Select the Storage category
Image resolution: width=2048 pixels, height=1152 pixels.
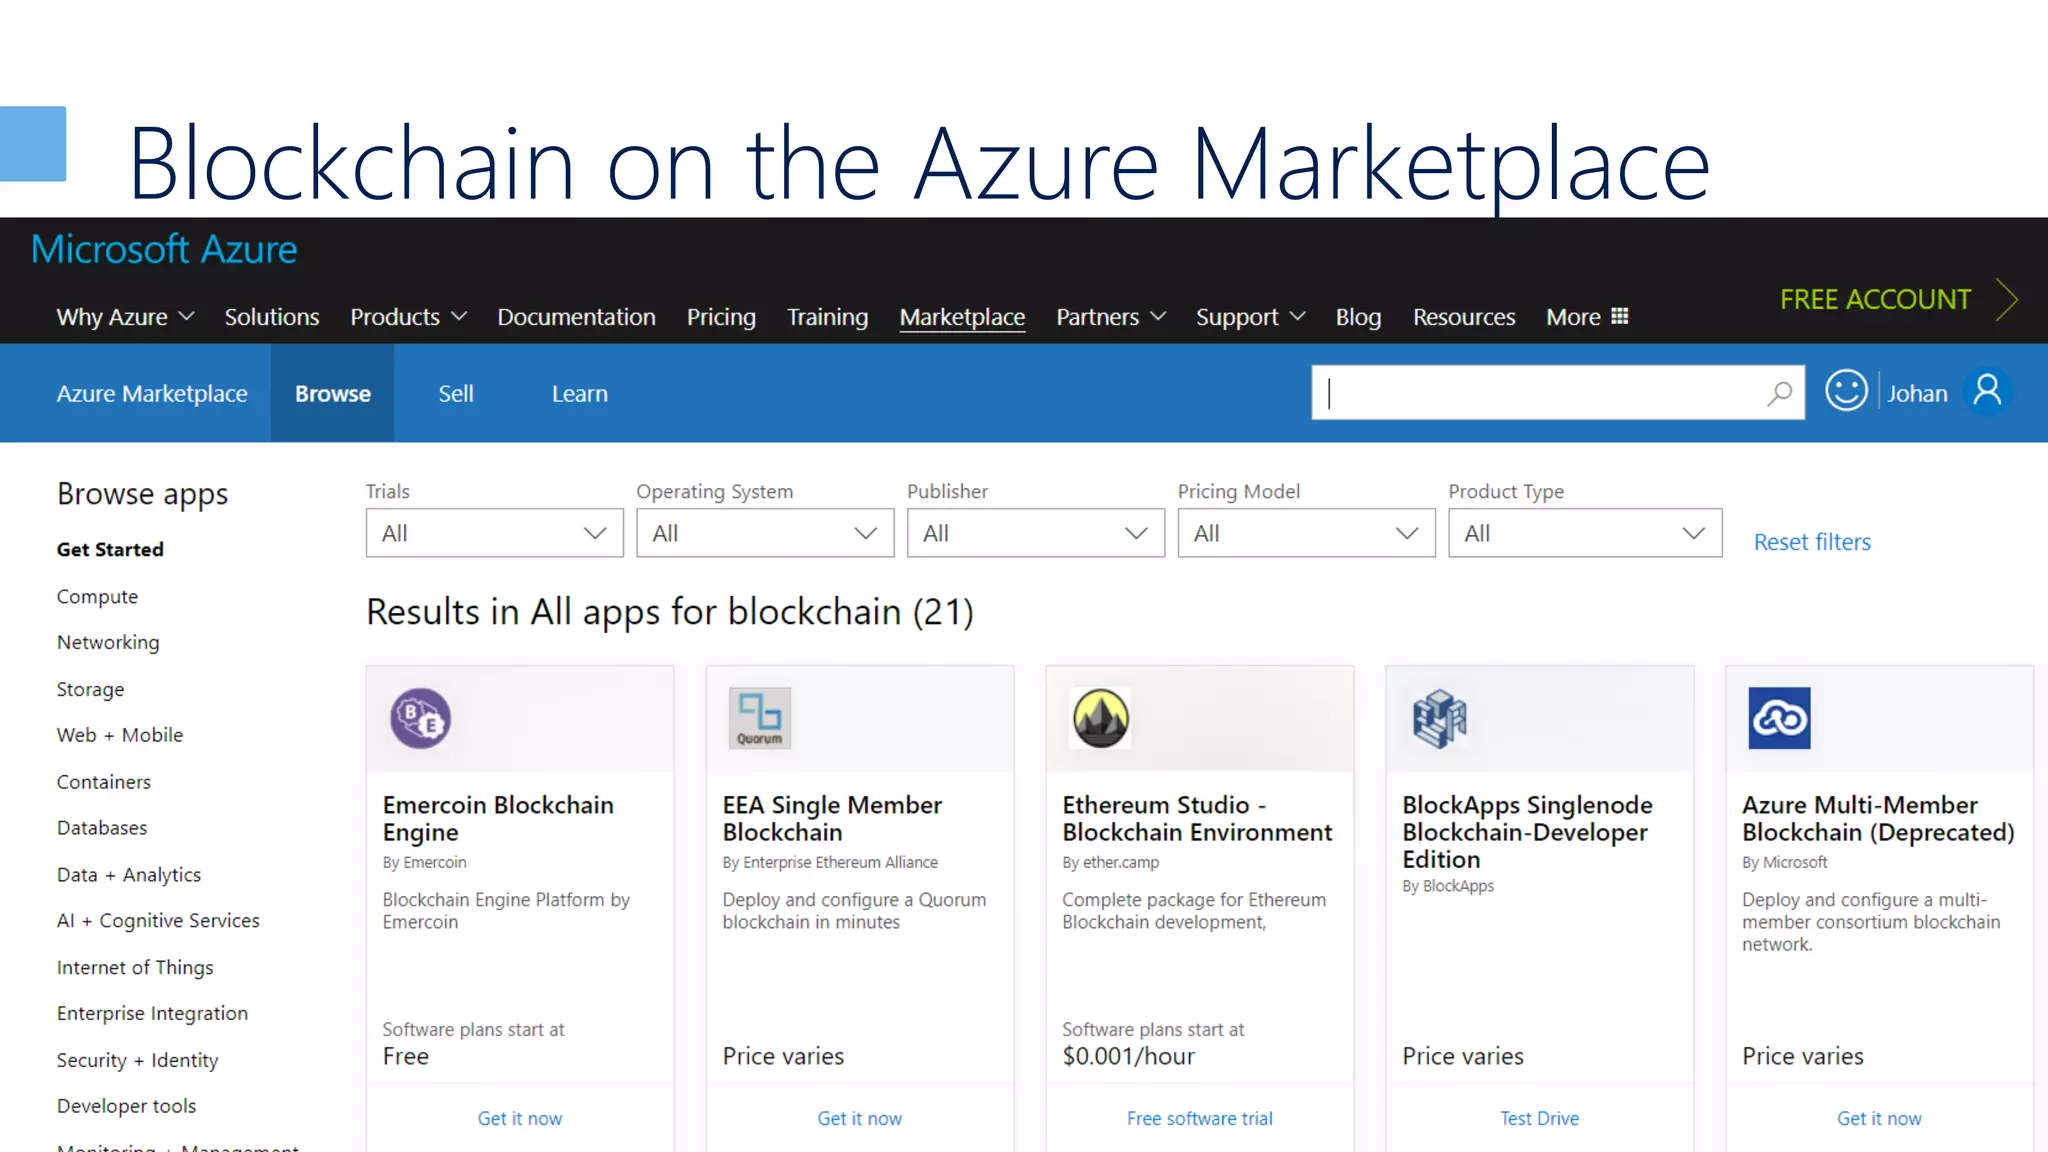point(90,689)
